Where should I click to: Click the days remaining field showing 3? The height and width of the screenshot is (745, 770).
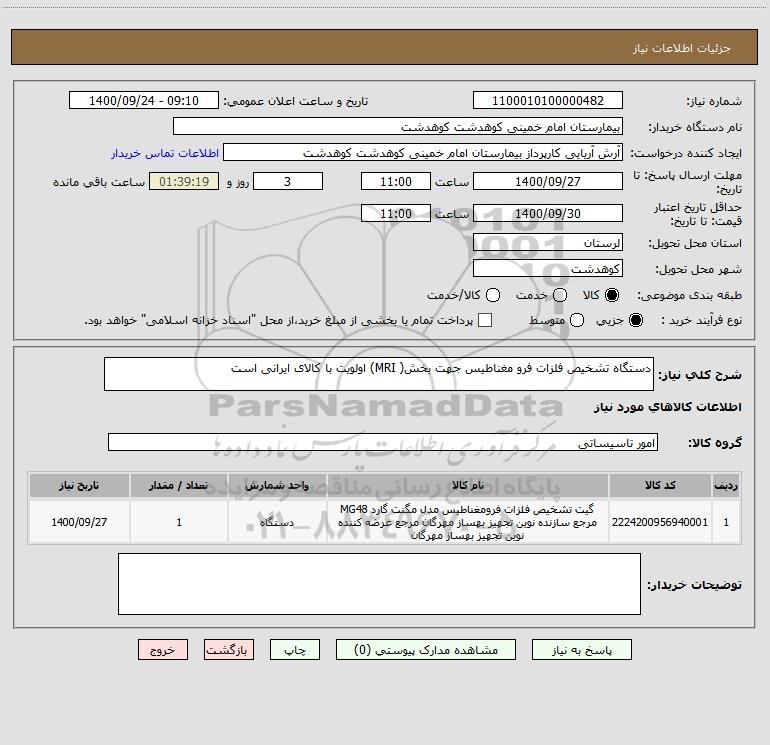[x=288, y=181]
